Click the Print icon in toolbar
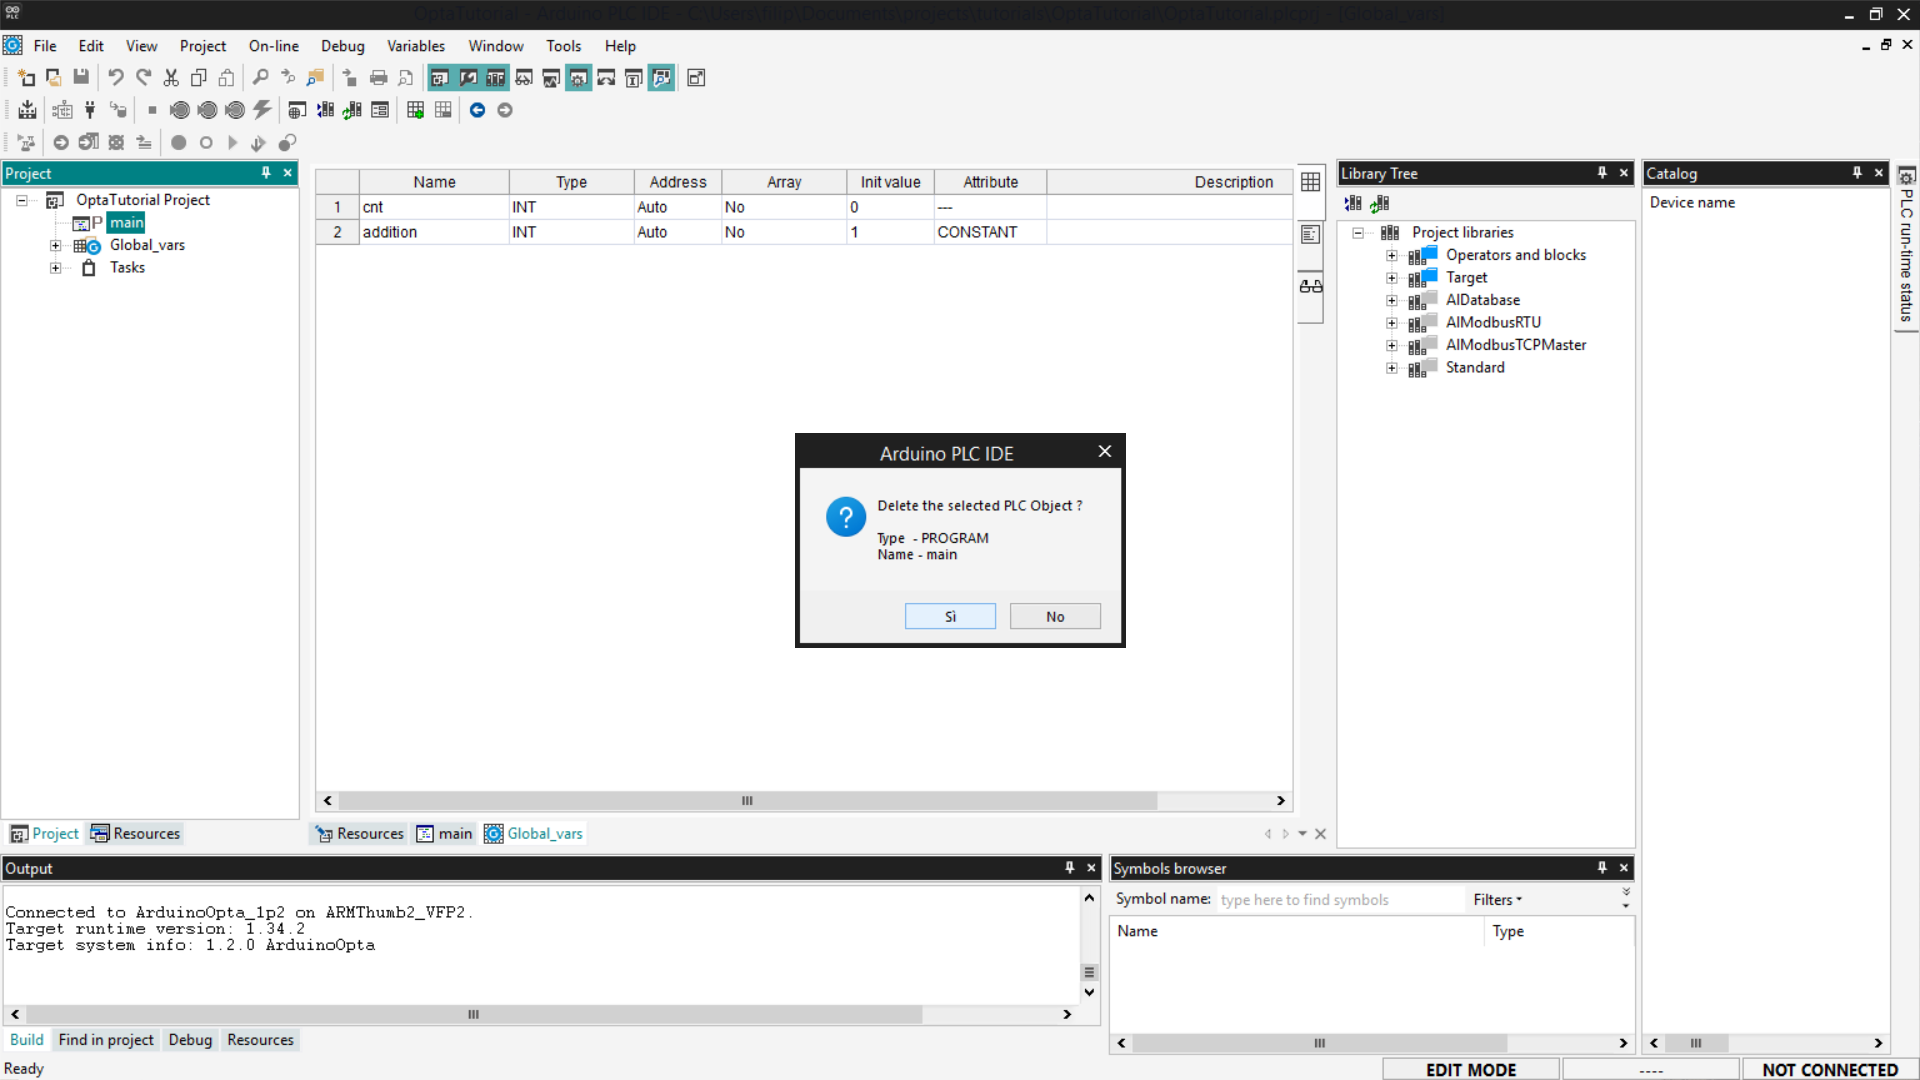1920x1080 pixels. [378, 78]
